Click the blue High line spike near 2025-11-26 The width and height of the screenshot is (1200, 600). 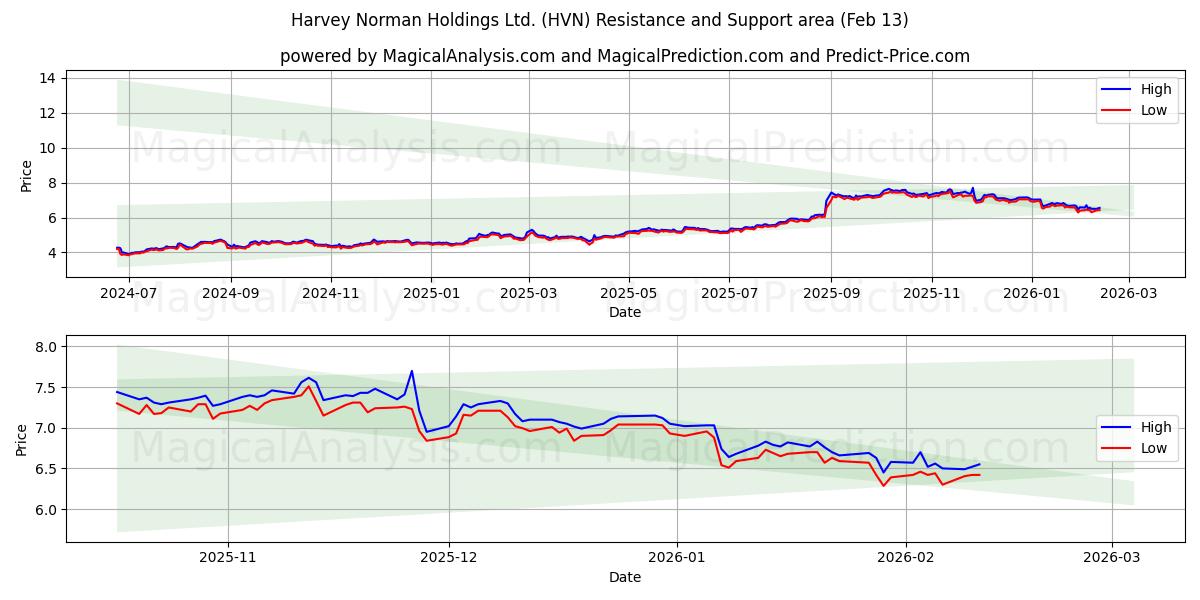(x=411, y=371)
